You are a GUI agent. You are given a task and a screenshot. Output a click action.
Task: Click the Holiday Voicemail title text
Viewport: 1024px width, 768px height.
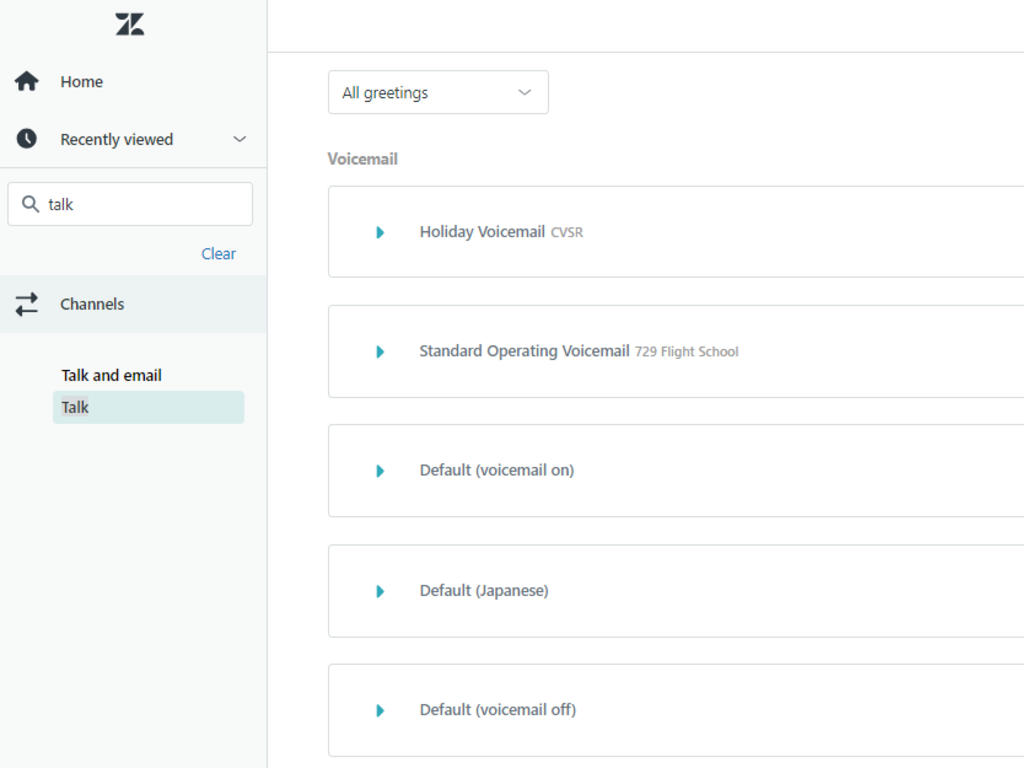(482, 232)
